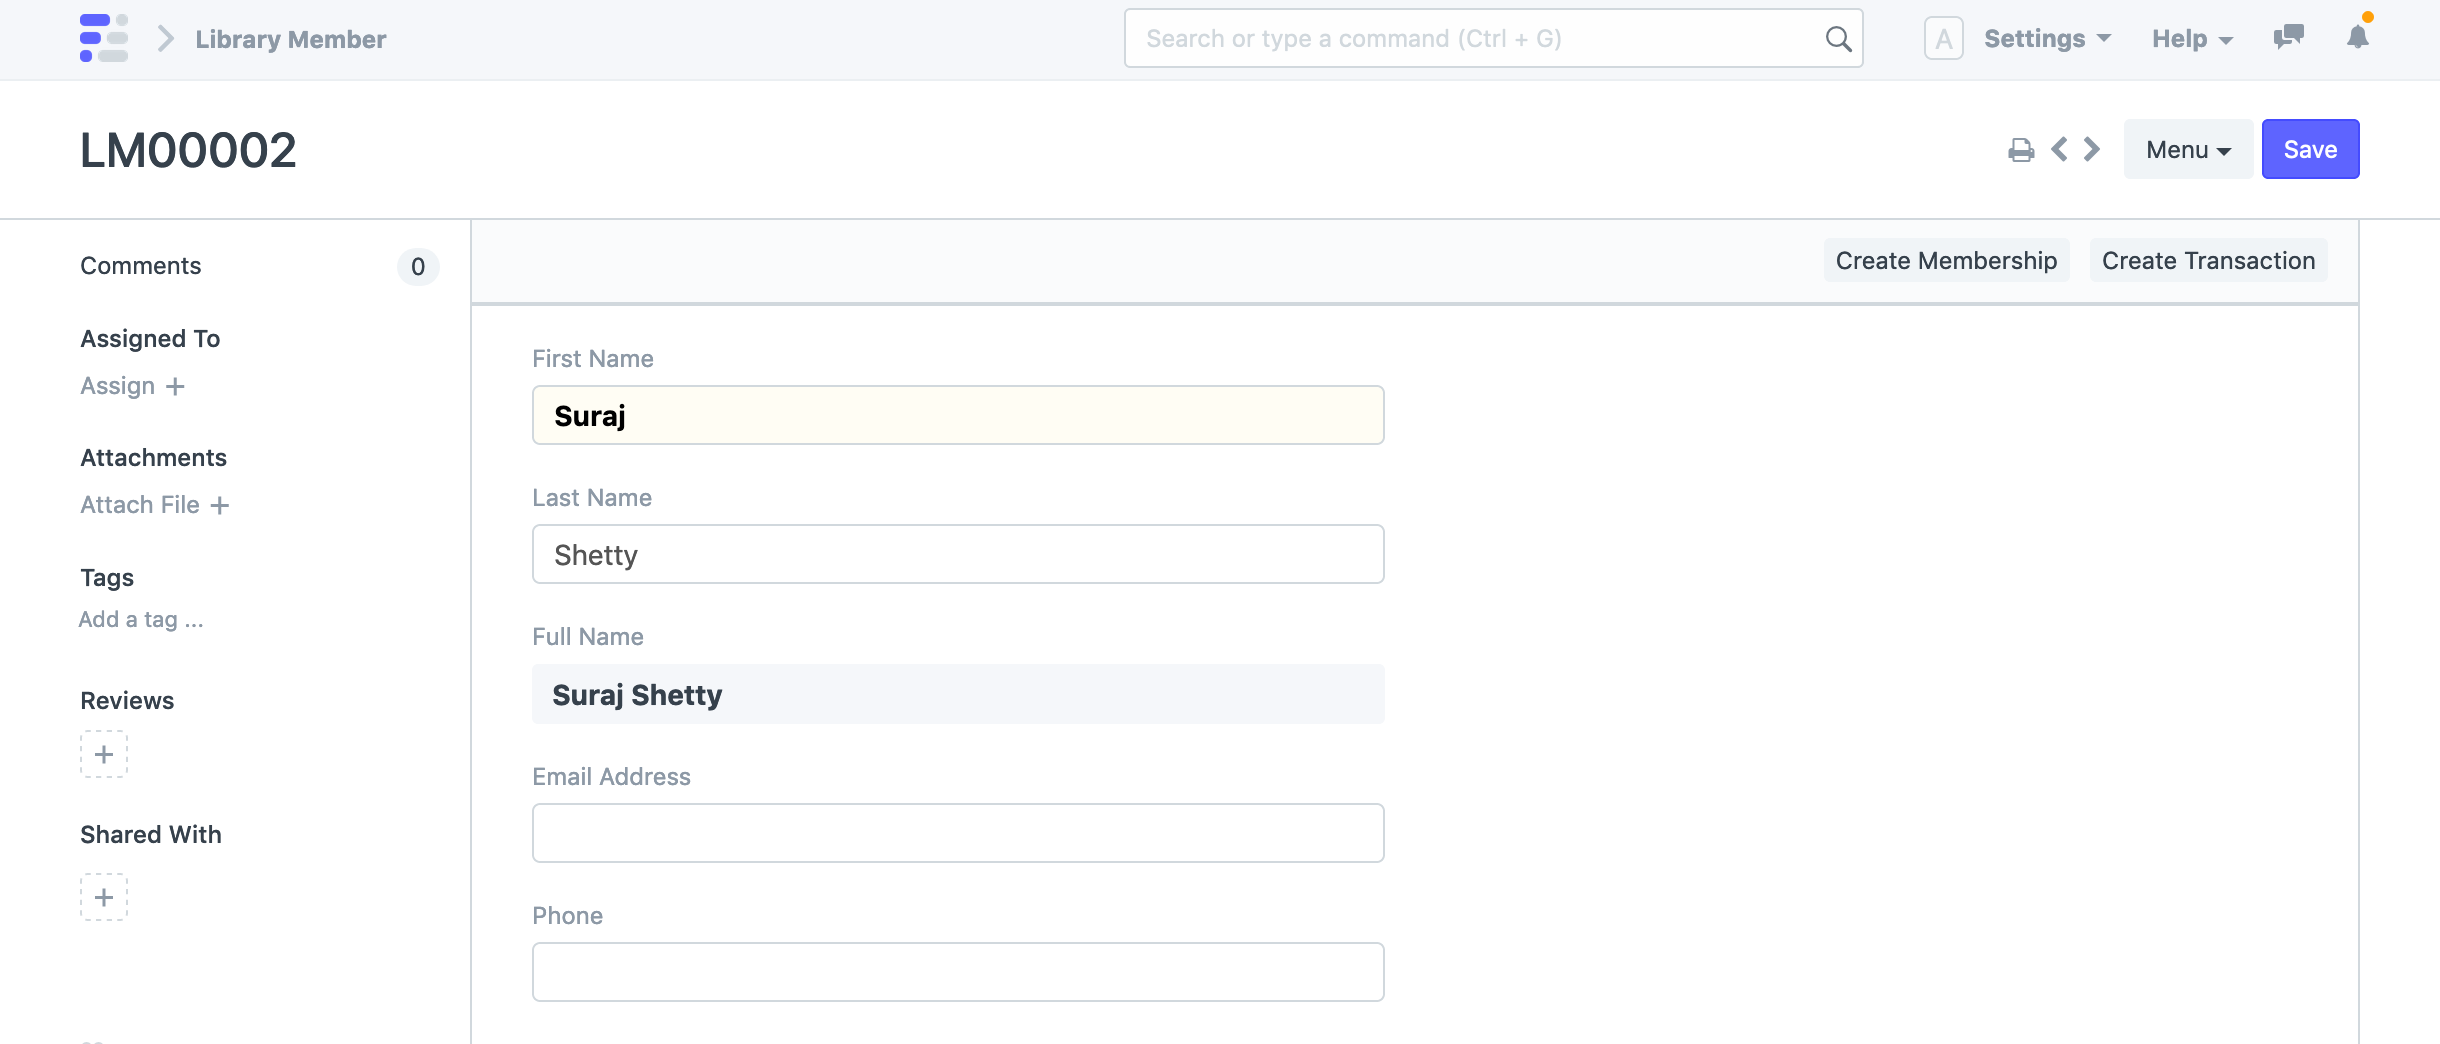Expand the Settings dropdown
2440x1044 pixels.
click(x=2046, y=38)
